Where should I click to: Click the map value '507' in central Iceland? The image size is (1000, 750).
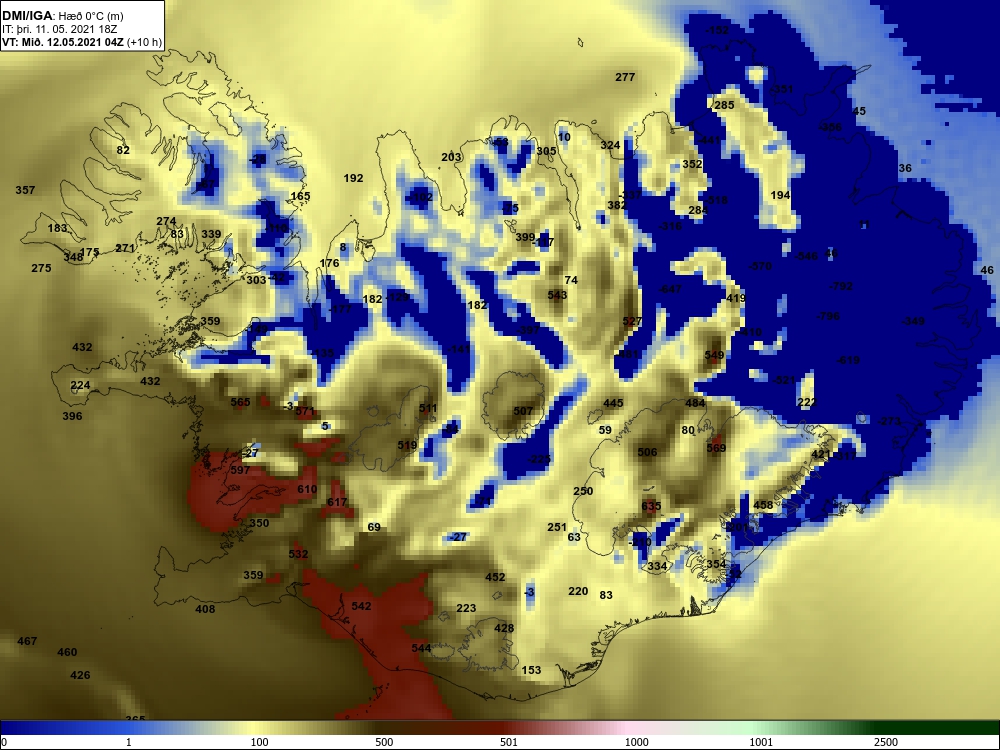pyautogui.click(x=523, y=411)
